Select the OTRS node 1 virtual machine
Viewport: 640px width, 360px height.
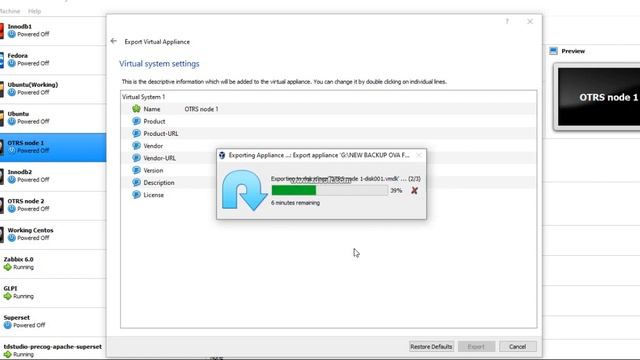tap(53, 147)
